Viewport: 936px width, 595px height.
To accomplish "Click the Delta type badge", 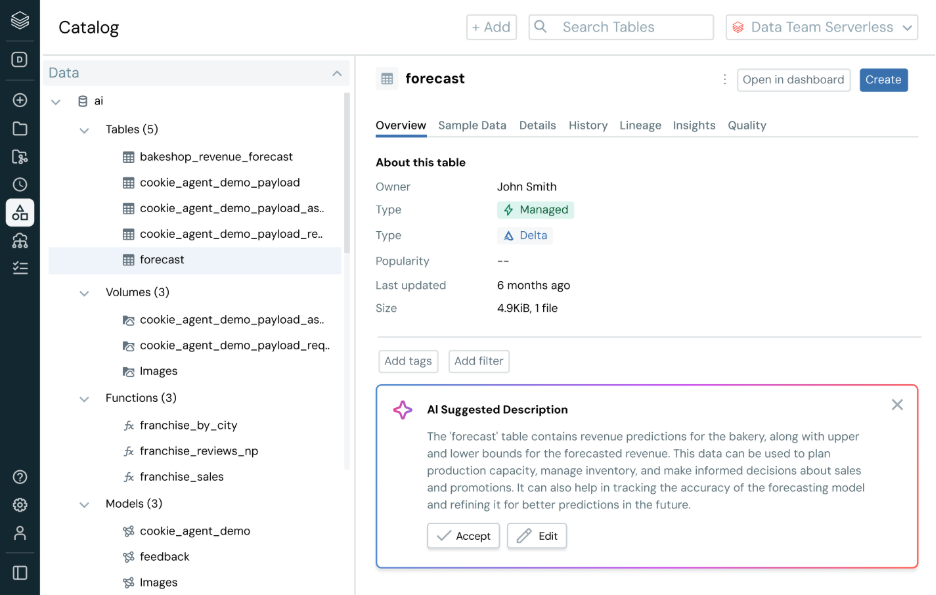I will pyautogui.click(x=525, y=235).
